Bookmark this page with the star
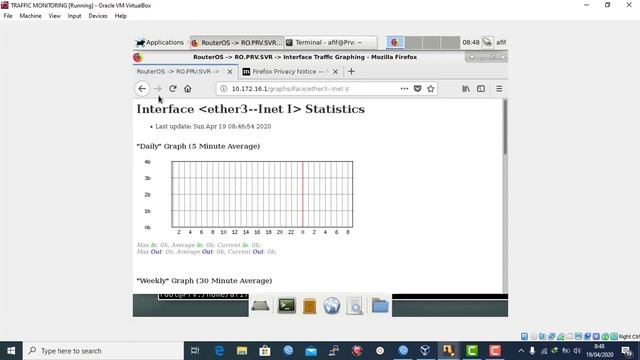This screenshot has width=640, height=360. coord(431,89)
